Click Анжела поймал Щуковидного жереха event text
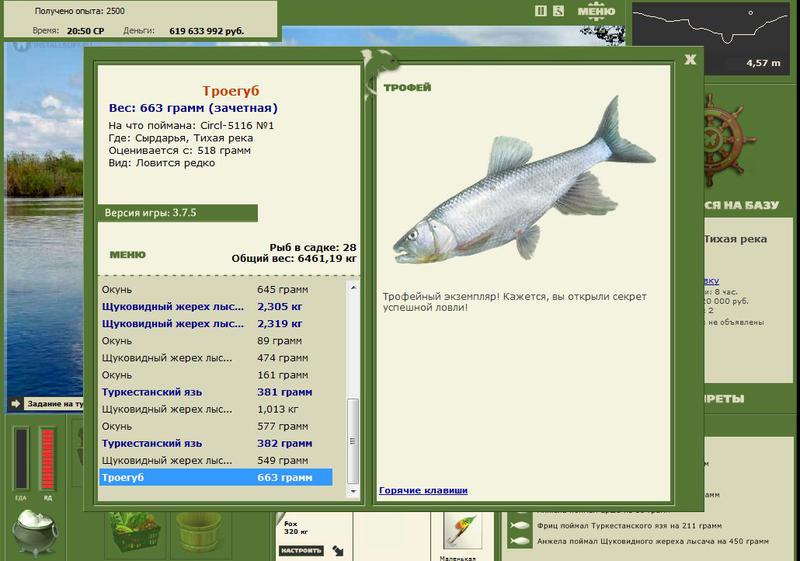The height and width of the screenshot is (561, 800). (x=653, y=541)
